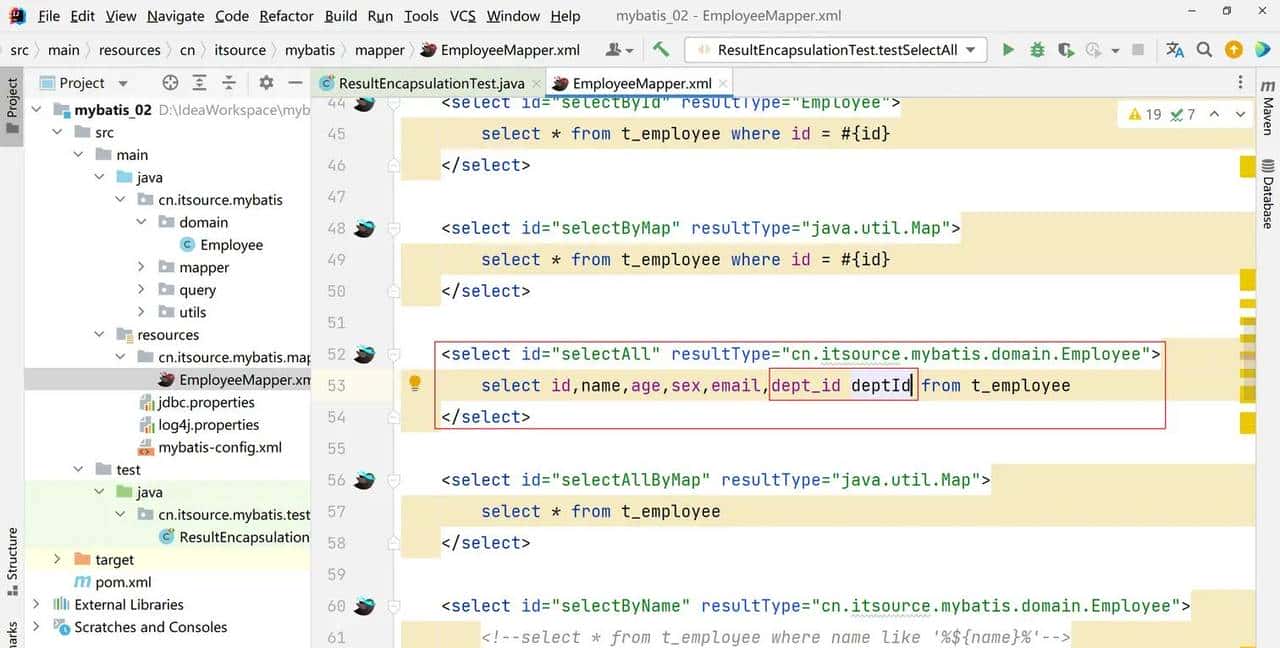Click the translate icon in toolbar

(1175, 50)
